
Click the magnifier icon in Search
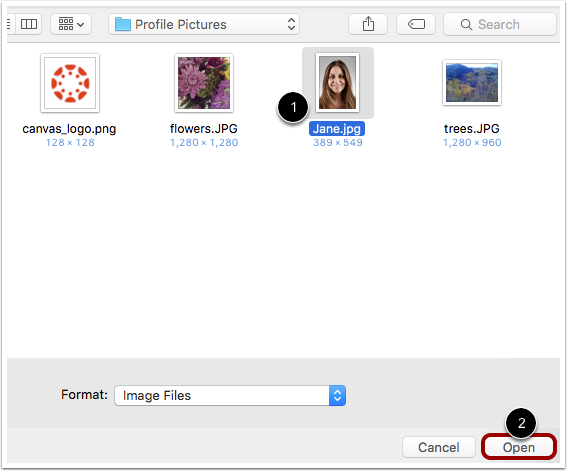coord(466,25)
